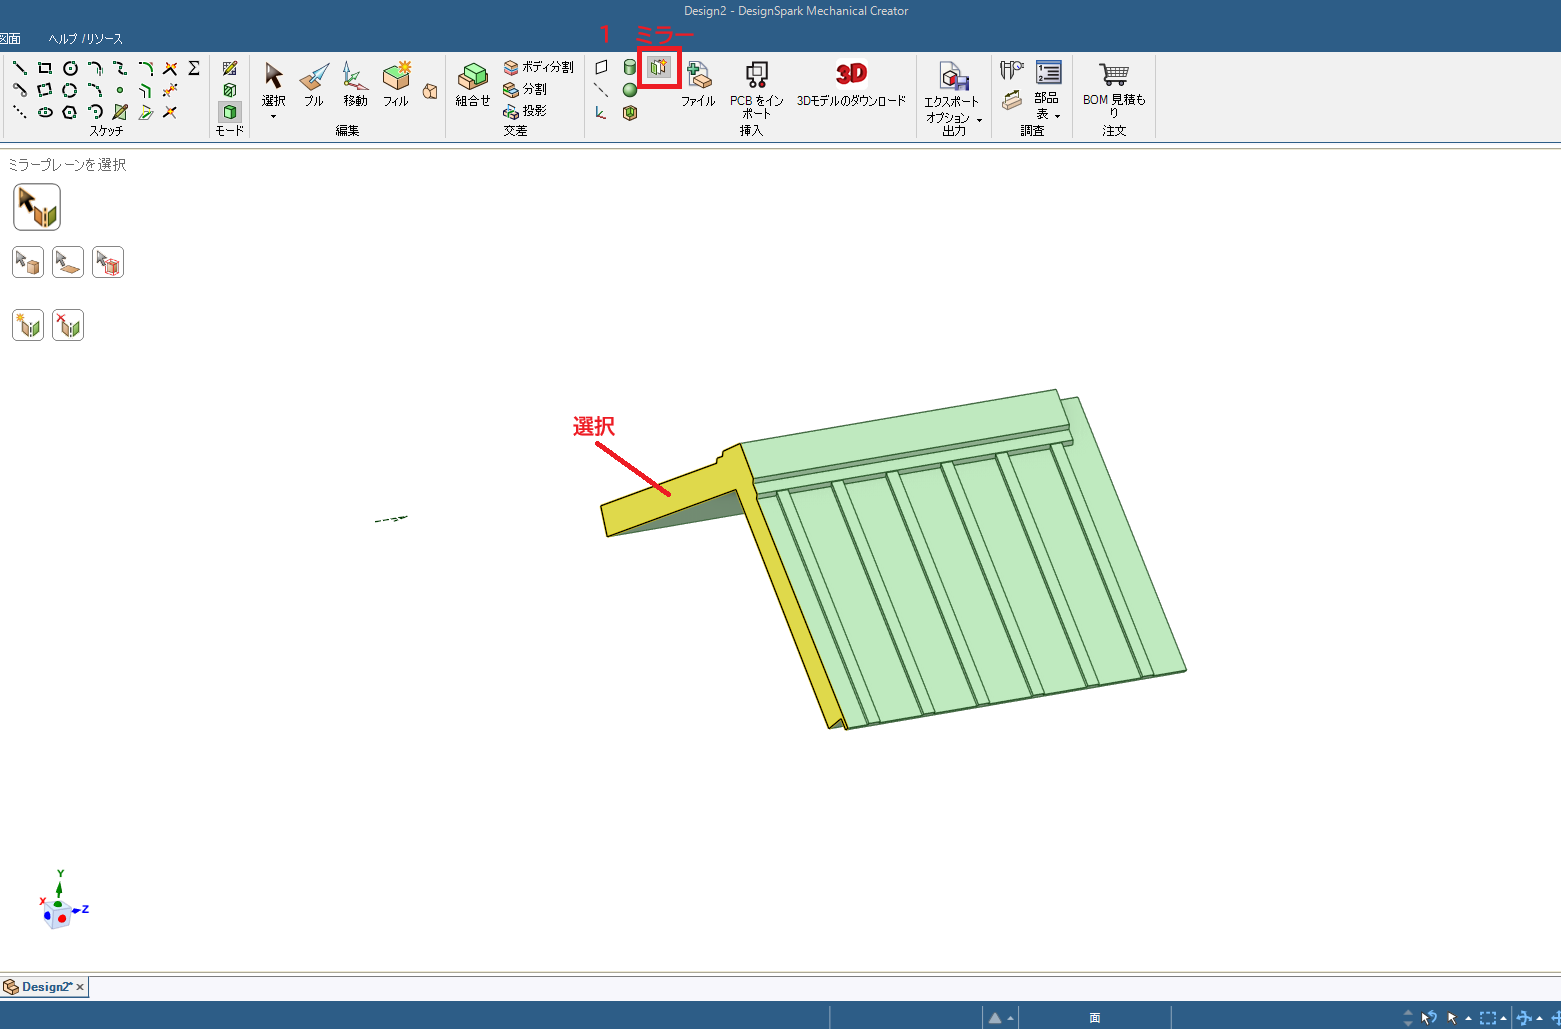The width and height of the screenshot is (1561, 1029).
Task: Click the Mirror tool in the ribbon
Action: click(x=659, y=68)
